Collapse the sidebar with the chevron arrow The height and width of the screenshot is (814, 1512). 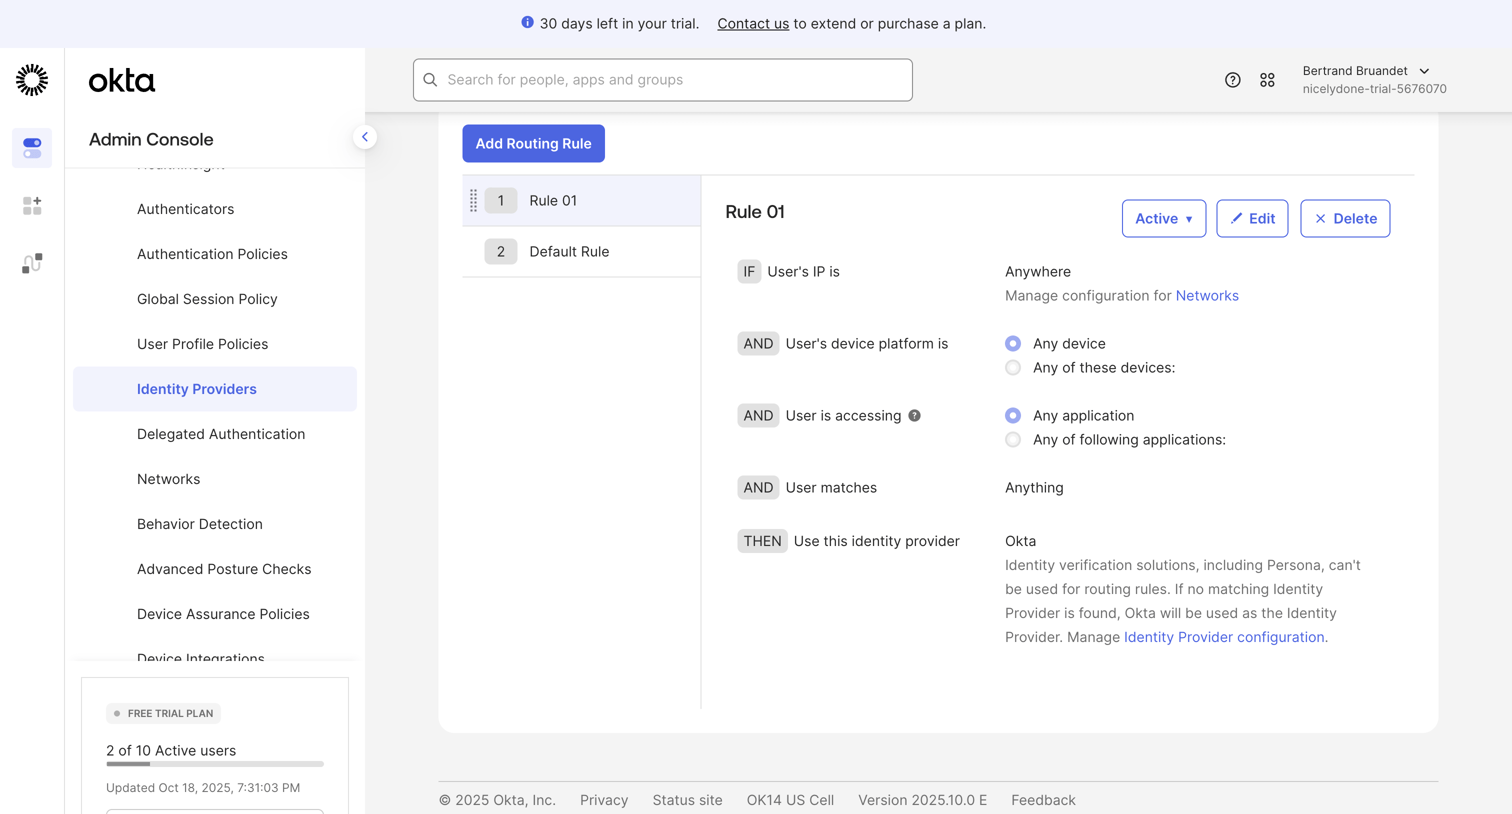(x=365, y=137)
